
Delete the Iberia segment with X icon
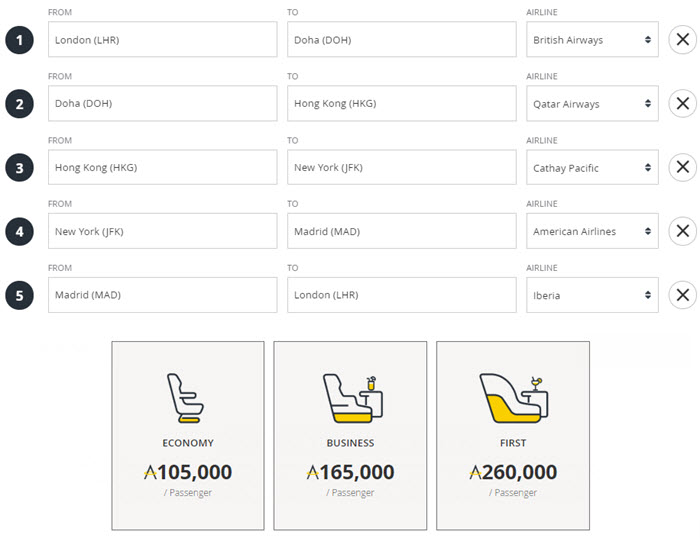(682, 295)
